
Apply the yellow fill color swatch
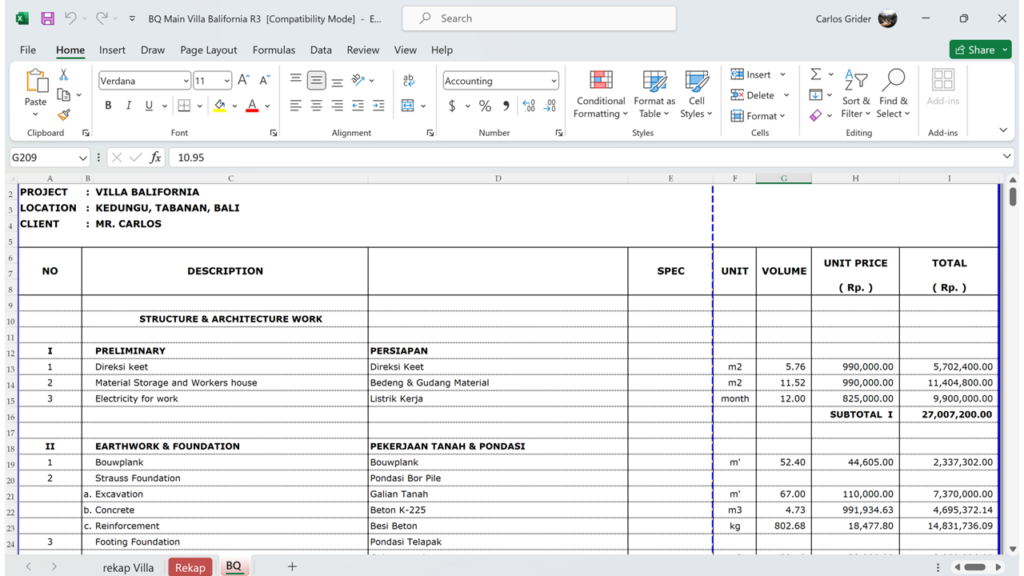[x=220, y=106]
